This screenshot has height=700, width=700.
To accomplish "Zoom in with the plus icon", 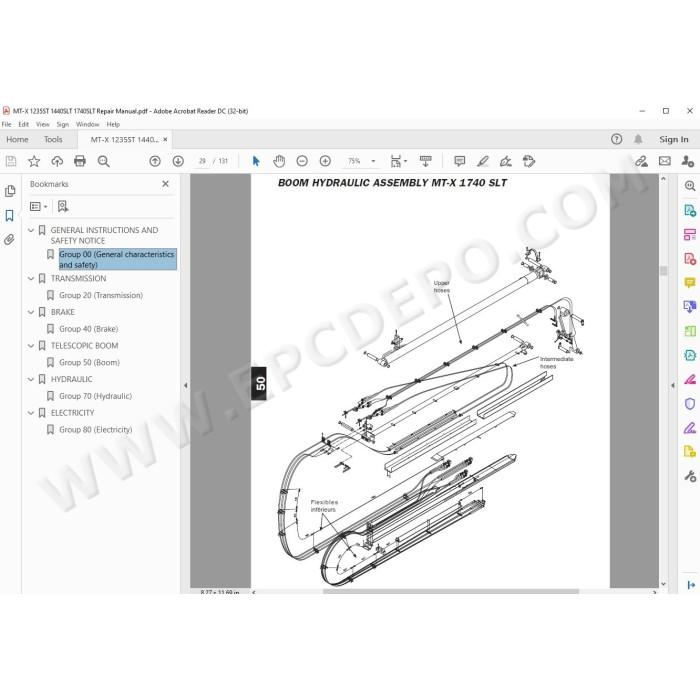I will tap(325, 161).
